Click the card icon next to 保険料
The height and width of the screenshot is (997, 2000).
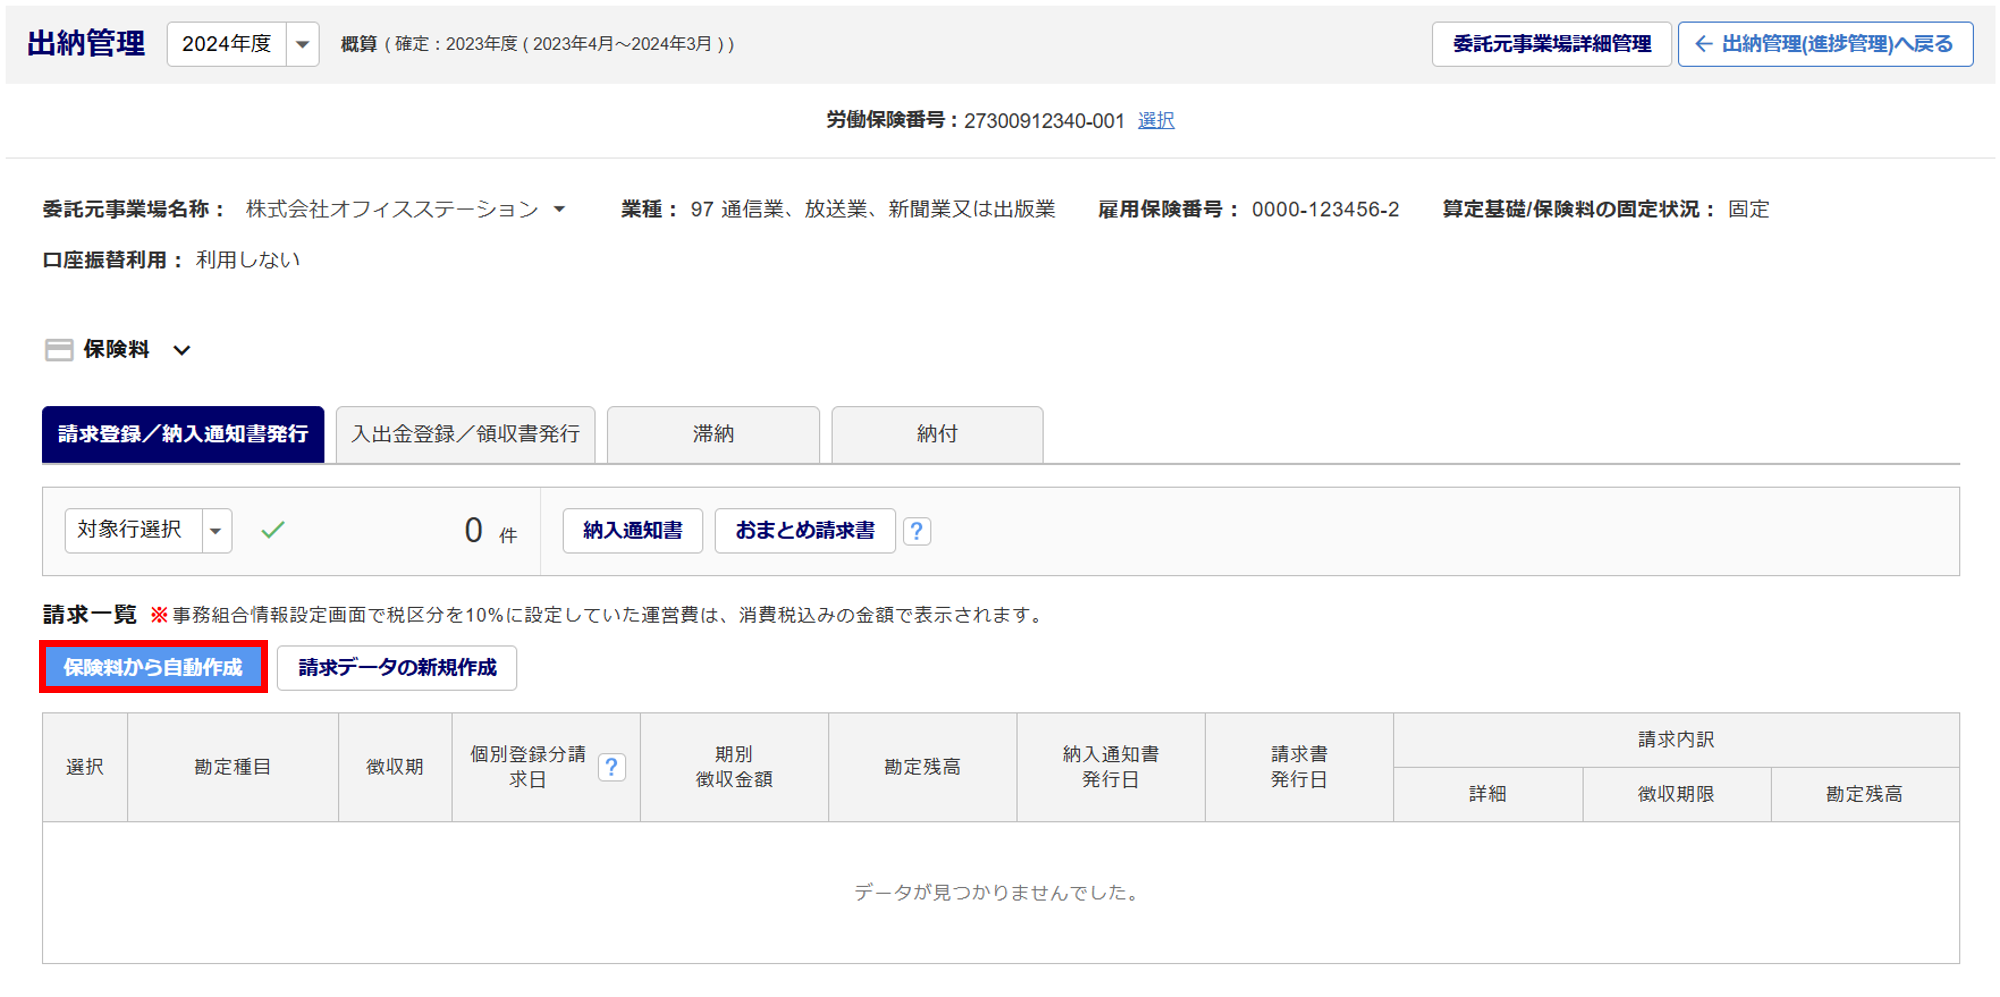pos(59,350)
